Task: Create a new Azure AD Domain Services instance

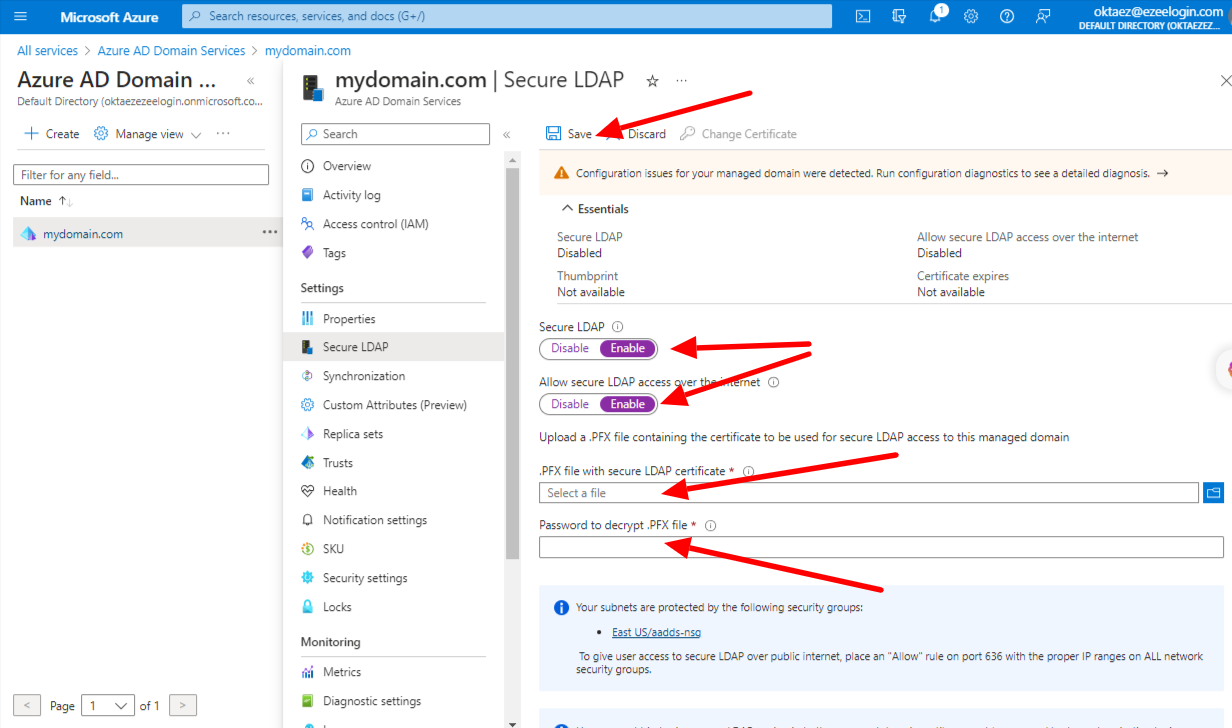Action: point(51,134)
